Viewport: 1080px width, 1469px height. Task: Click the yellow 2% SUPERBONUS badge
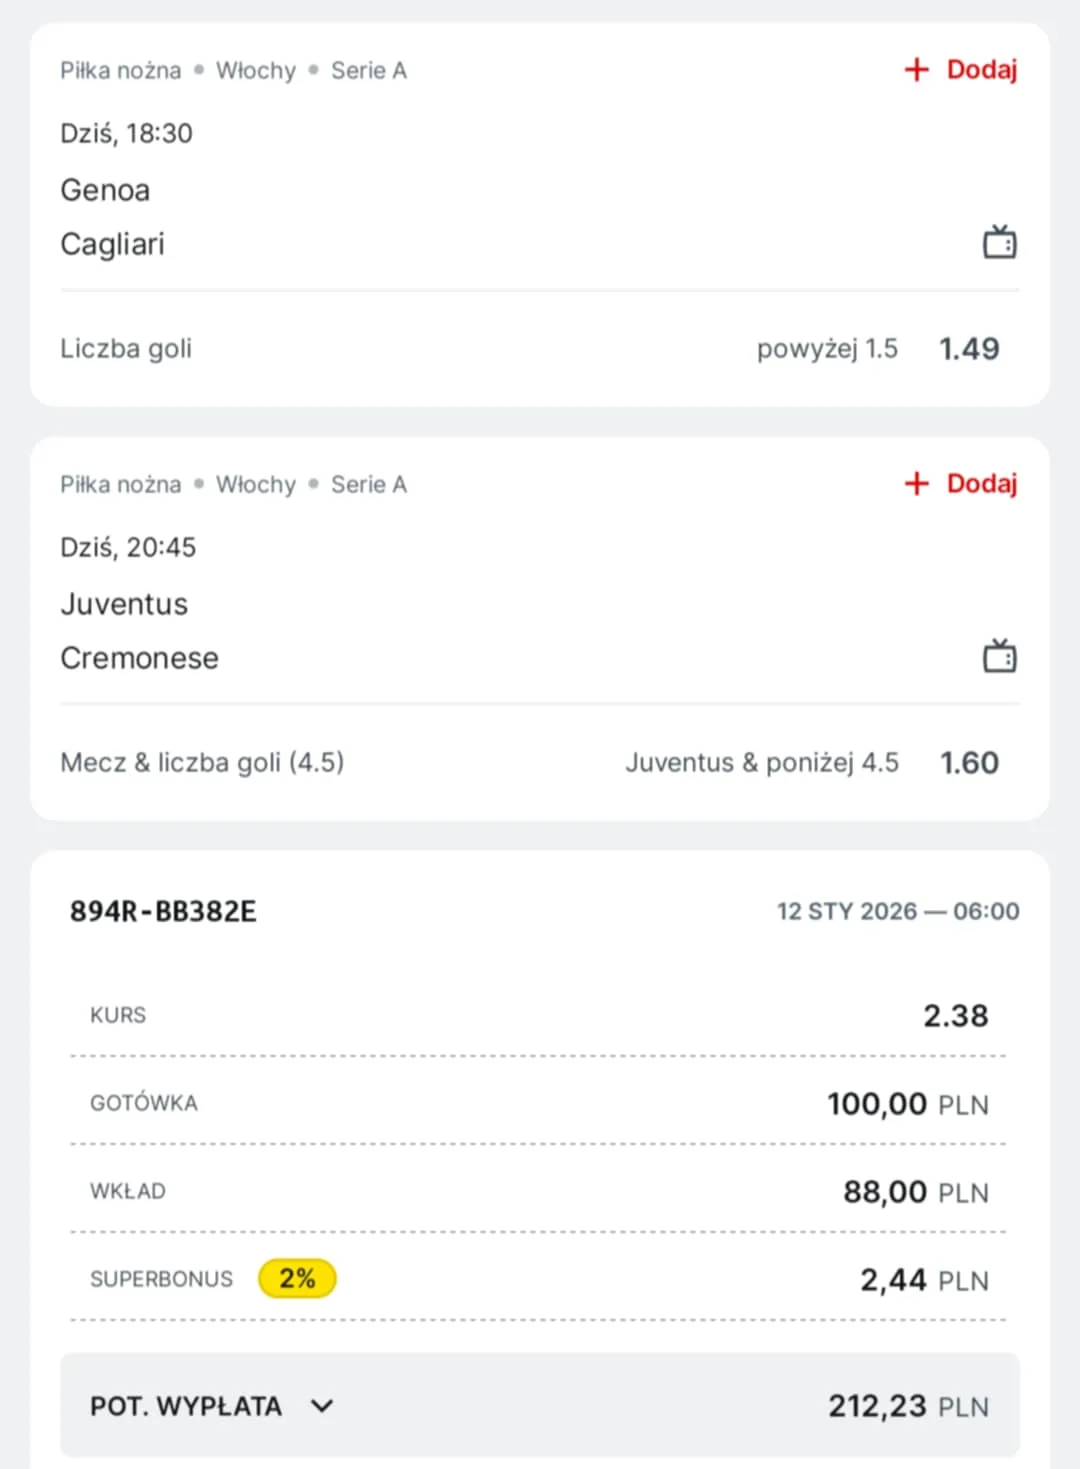(x=297, y=1278)
